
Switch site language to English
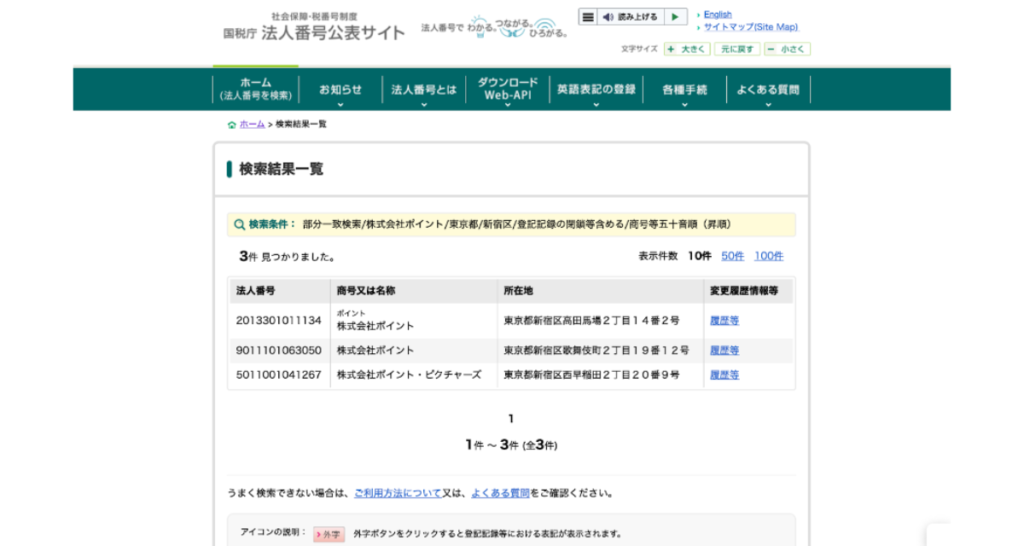[717, 15]
